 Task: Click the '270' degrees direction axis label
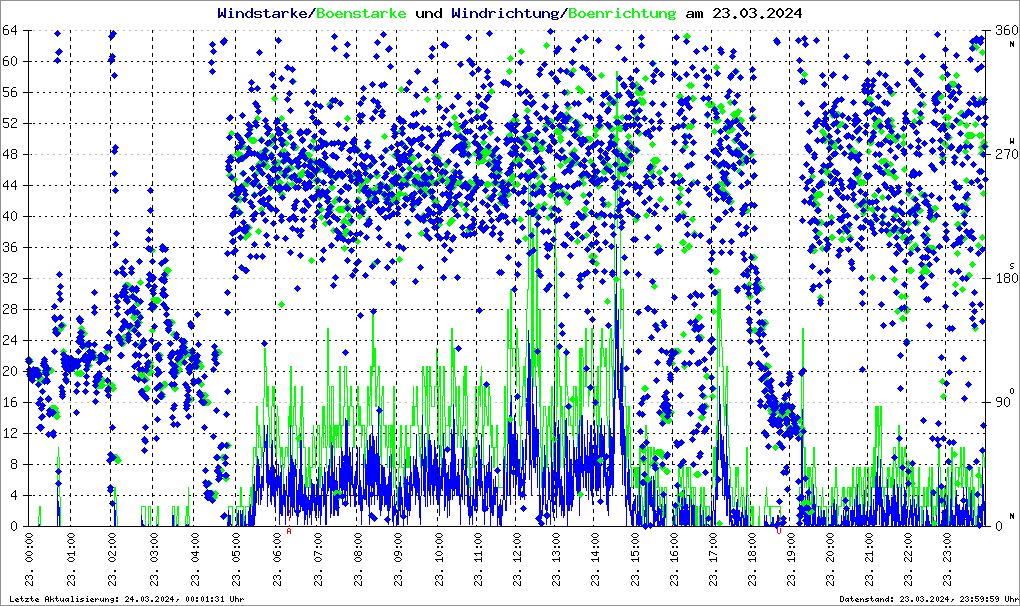pos(1006,154)
